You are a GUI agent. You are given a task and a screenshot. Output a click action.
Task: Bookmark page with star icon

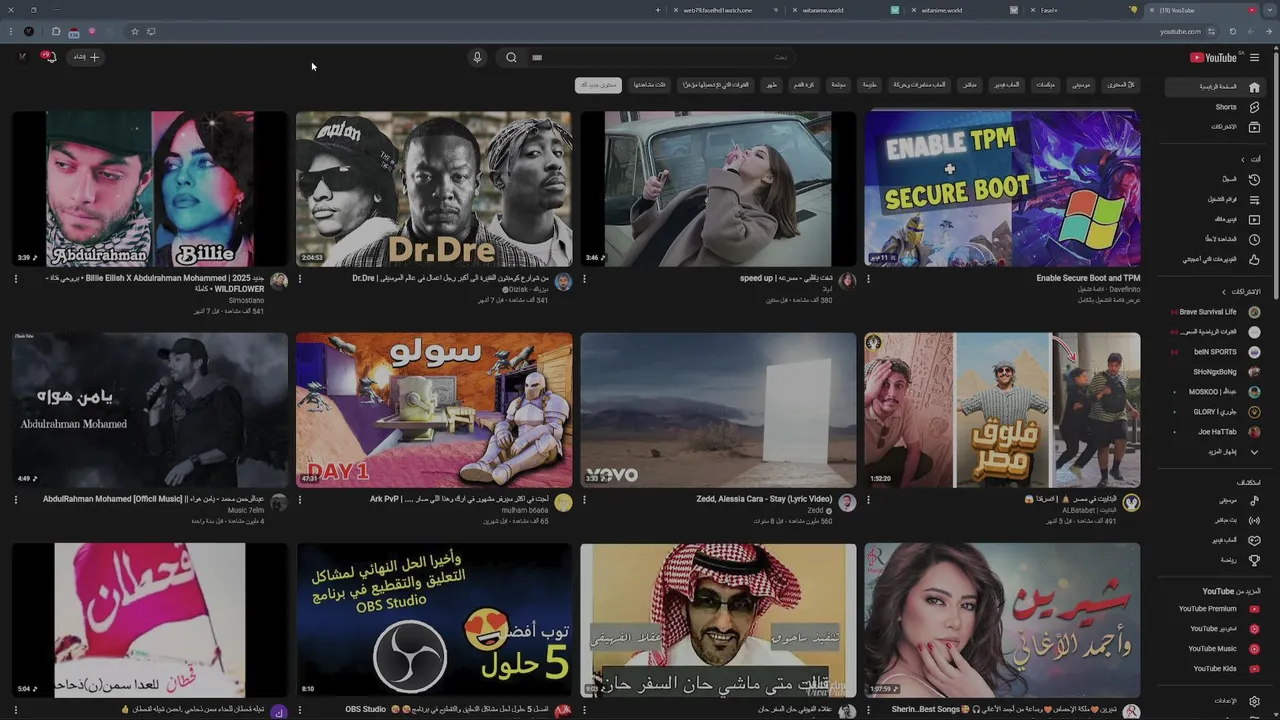tap(134, 32)
